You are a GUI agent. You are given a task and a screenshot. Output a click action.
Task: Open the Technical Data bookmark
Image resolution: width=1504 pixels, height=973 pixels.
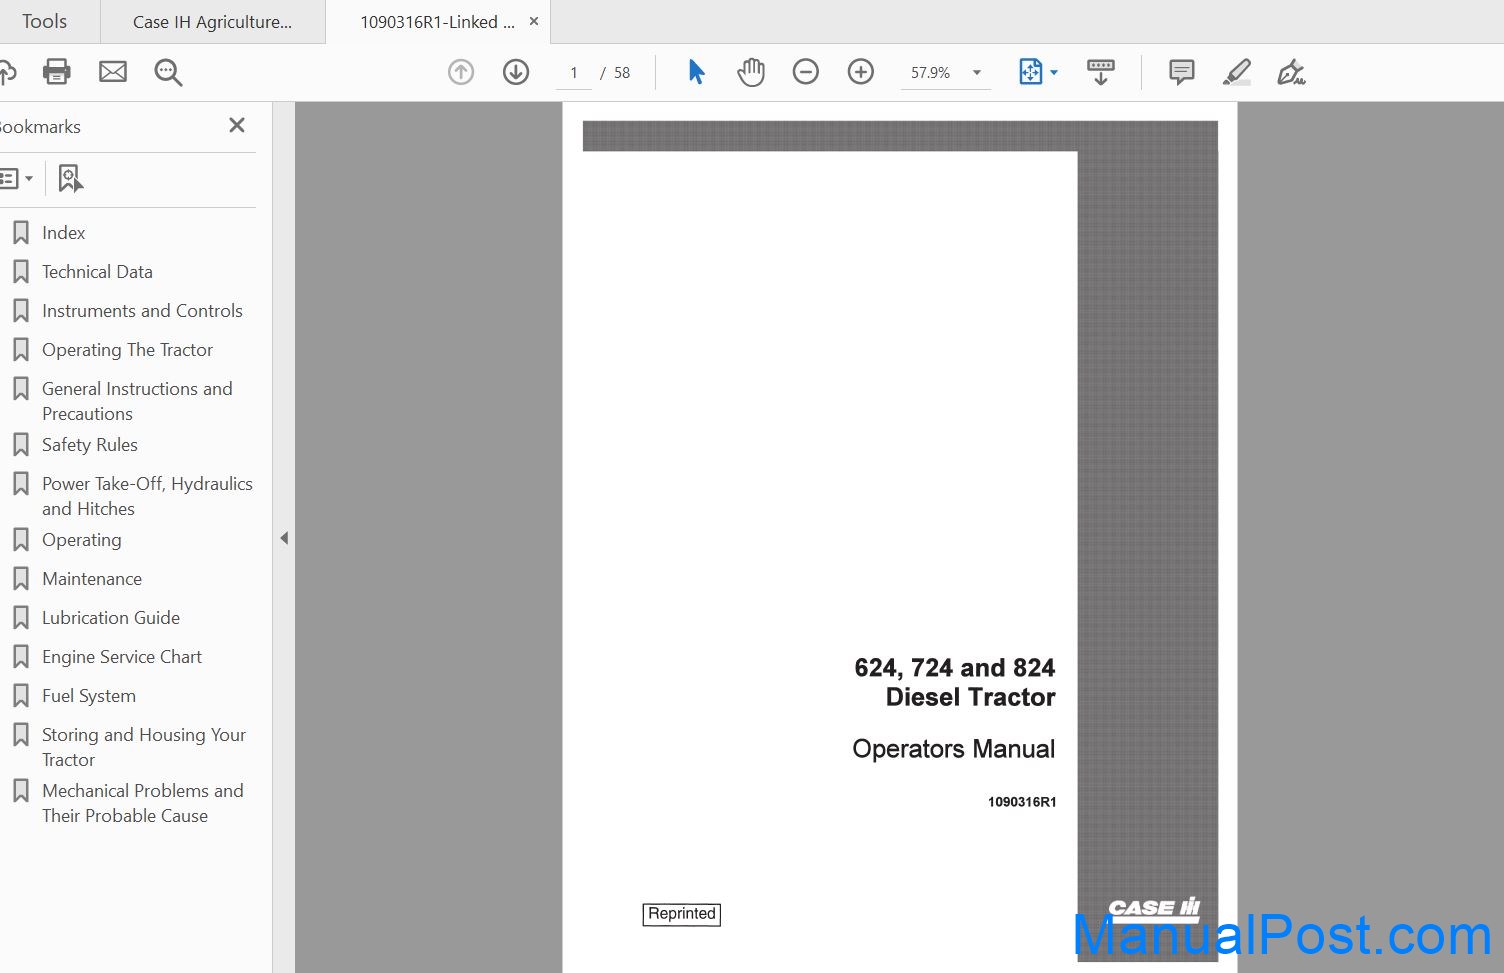pyautogui.click(x=97, y=272)
